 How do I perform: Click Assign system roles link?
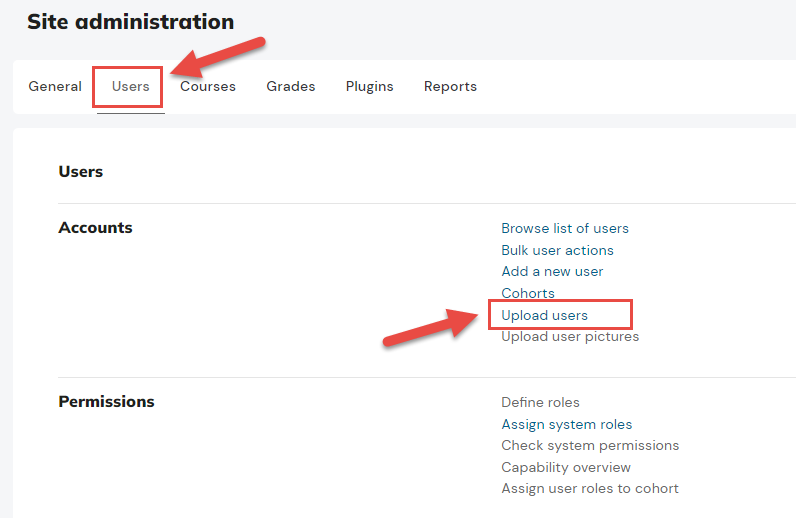(x=567, y=425)
